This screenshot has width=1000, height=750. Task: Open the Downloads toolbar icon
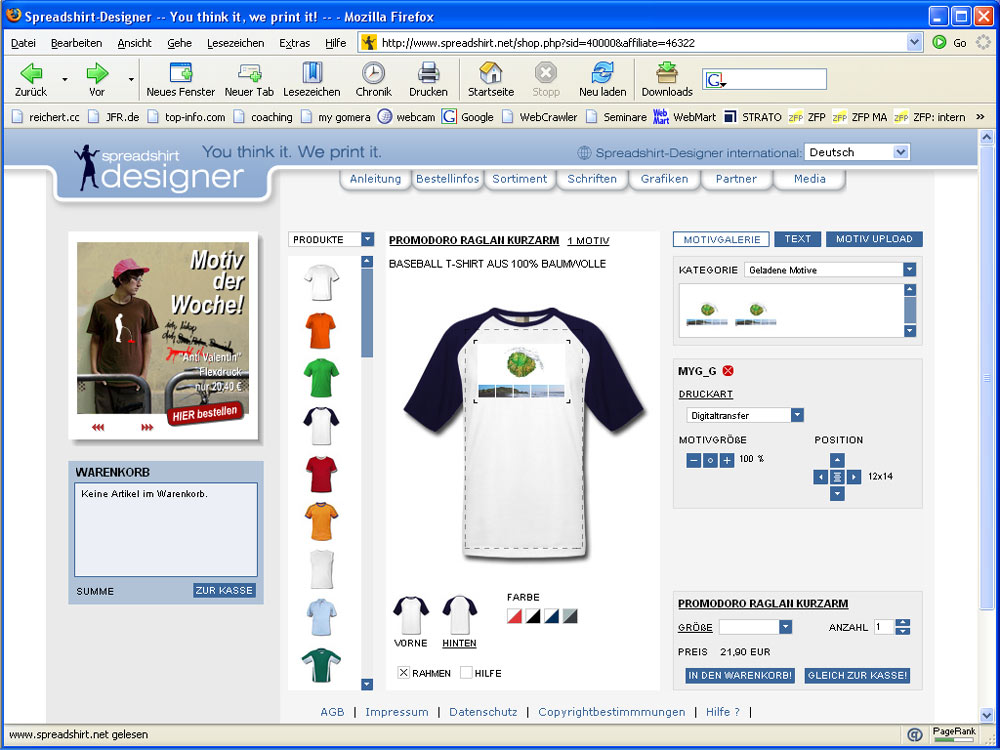667,80
